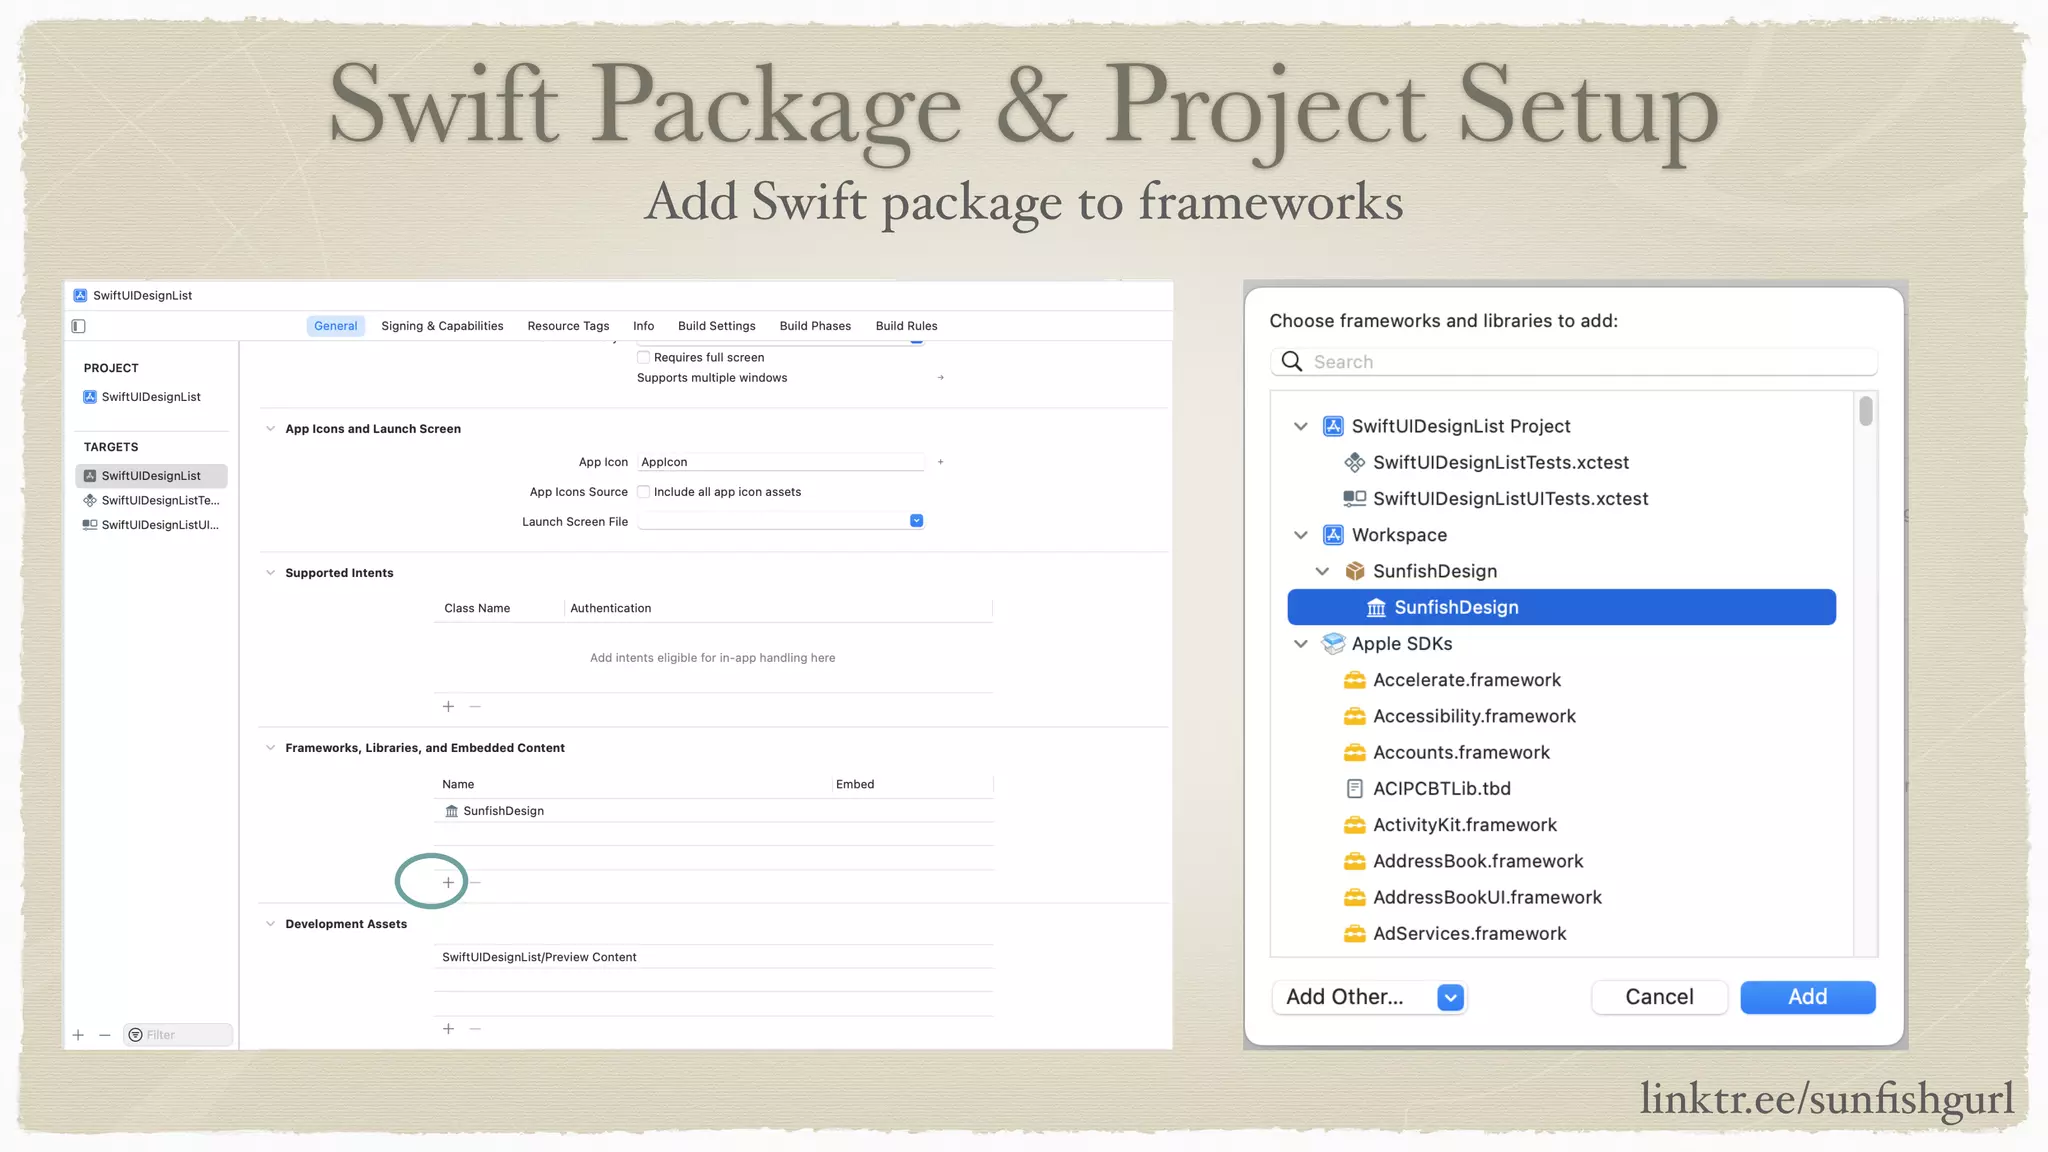Click plus icon next to AppIcon field
The height and width of the screenshot is (1152, 2048).
pyautogui.click(x=941, y=462)
